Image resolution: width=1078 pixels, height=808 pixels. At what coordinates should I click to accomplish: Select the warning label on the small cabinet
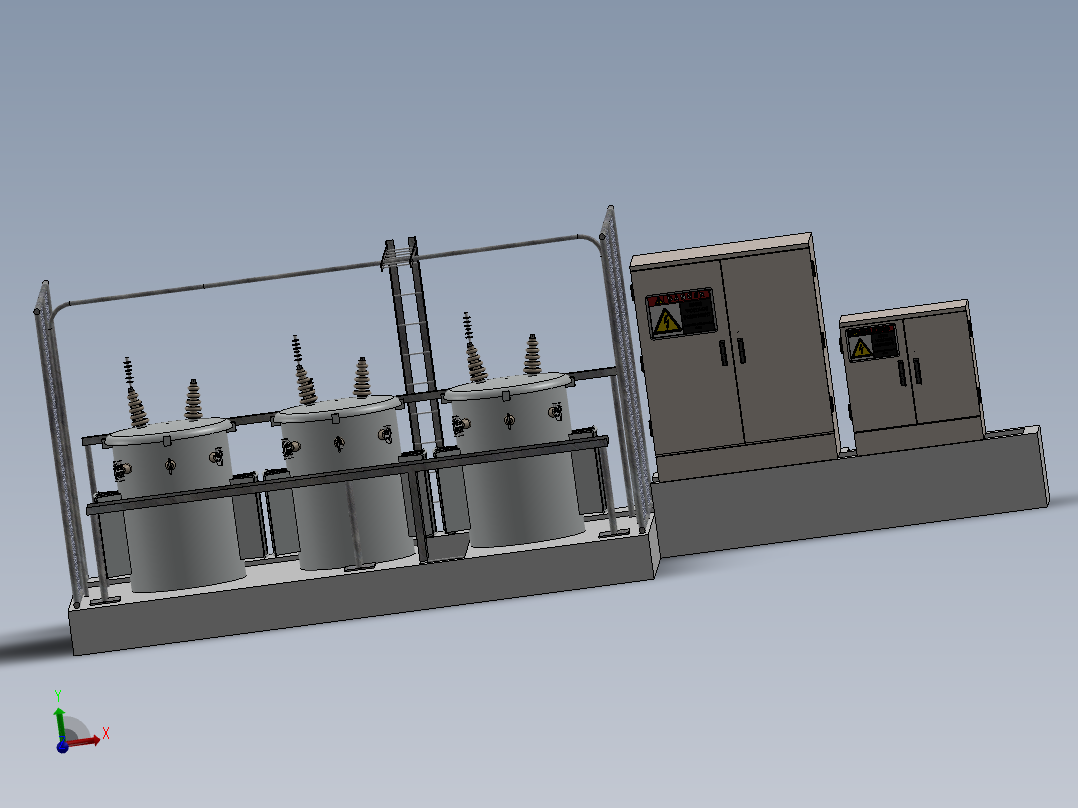872,342
